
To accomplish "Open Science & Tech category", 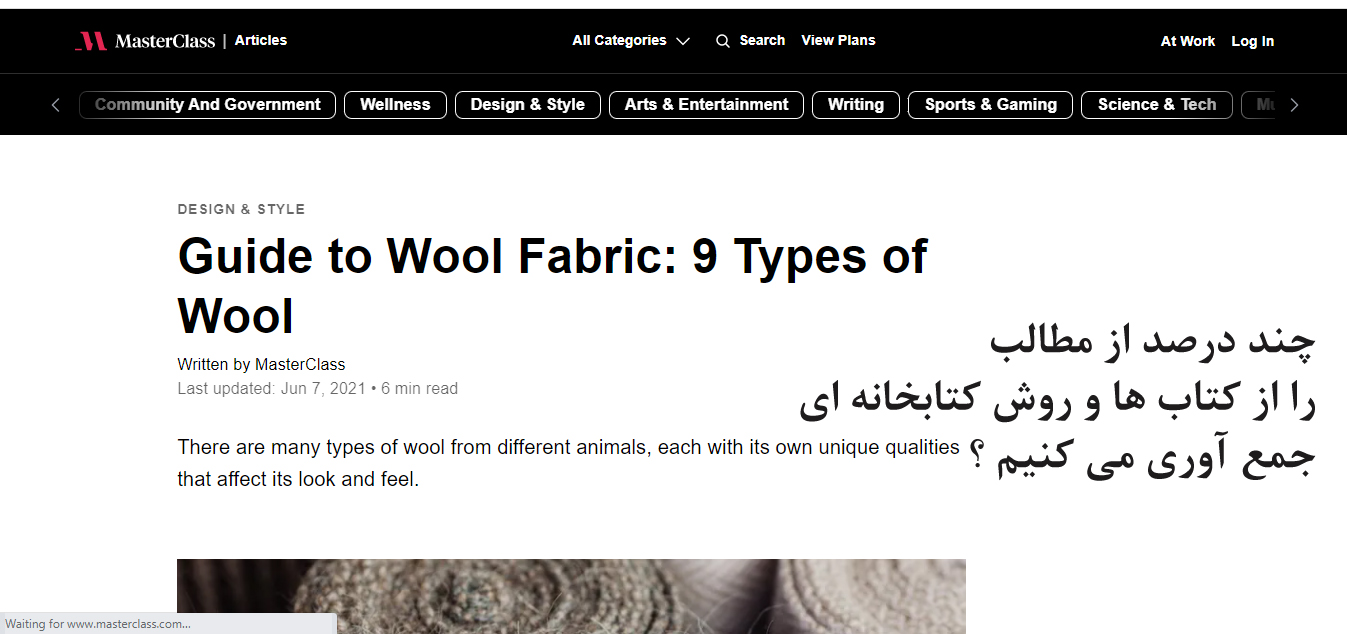I will (x=1156, y=105).
